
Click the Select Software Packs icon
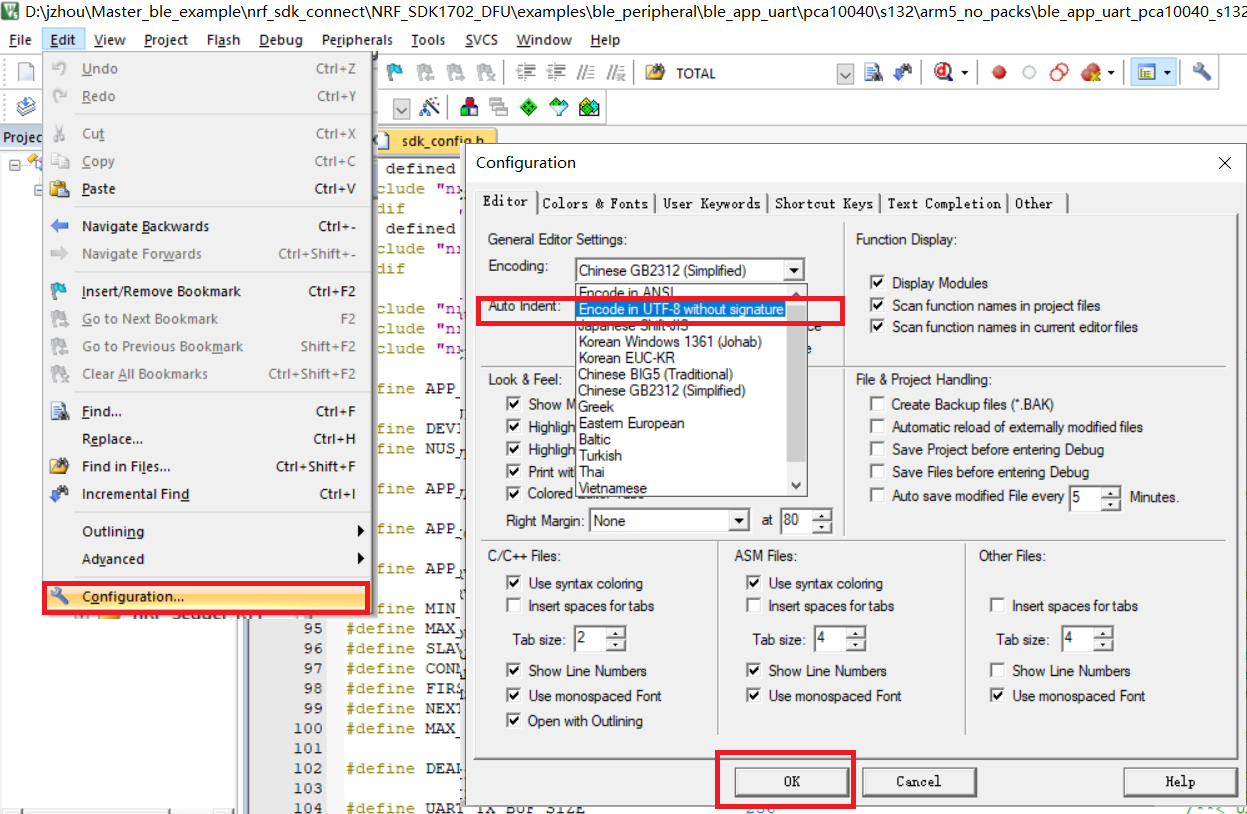559,107
